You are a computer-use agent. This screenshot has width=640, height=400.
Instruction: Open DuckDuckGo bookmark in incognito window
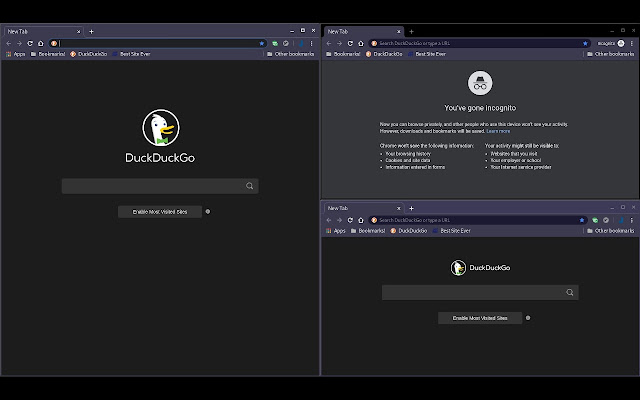click(384, 54)
